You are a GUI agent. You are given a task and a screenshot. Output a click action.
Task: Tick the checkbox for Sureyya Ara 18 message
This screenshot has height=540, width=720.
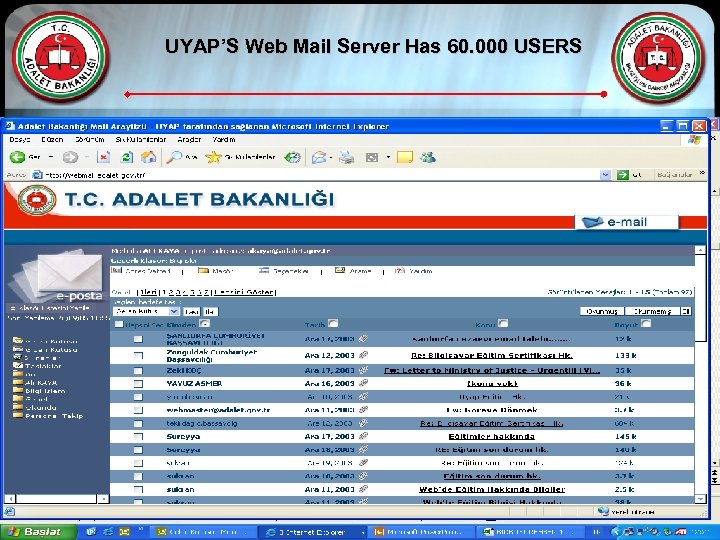click(138, 450)
